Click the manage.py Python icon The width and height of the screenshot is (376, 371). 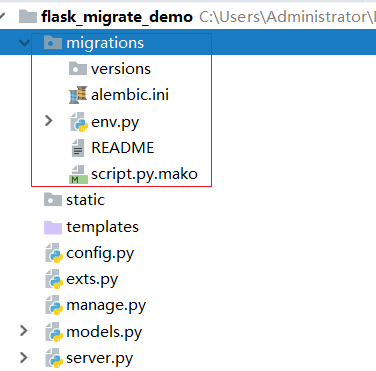click(54, 305)
